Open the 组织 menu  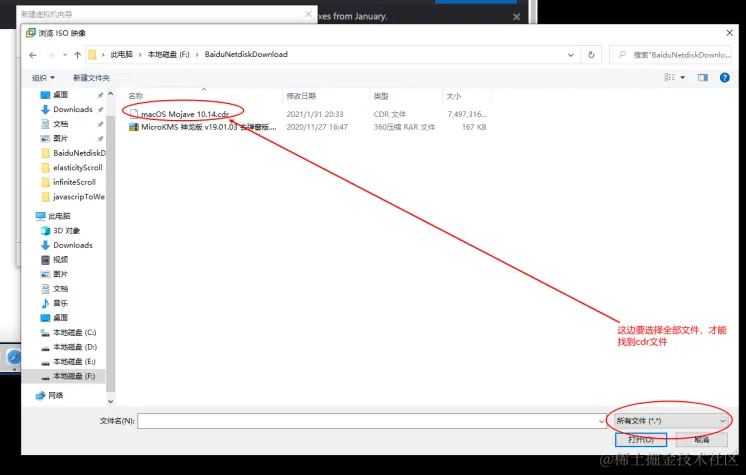(x=43, y=78)
